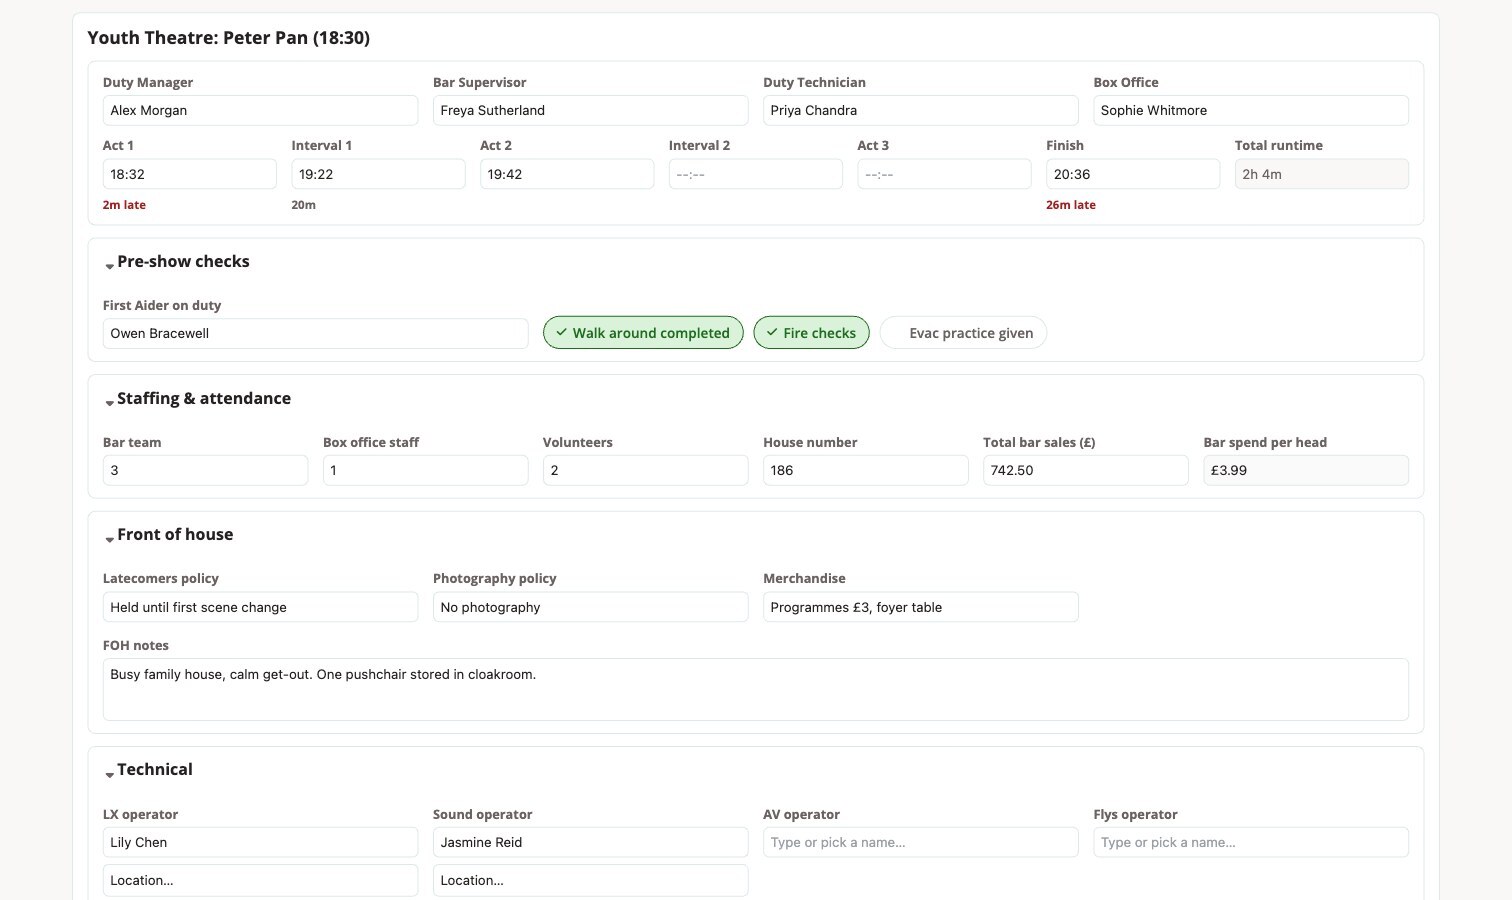The image size is (1512, 900).
Task: Collapse the Front of house section
Action: pos(168,534)
